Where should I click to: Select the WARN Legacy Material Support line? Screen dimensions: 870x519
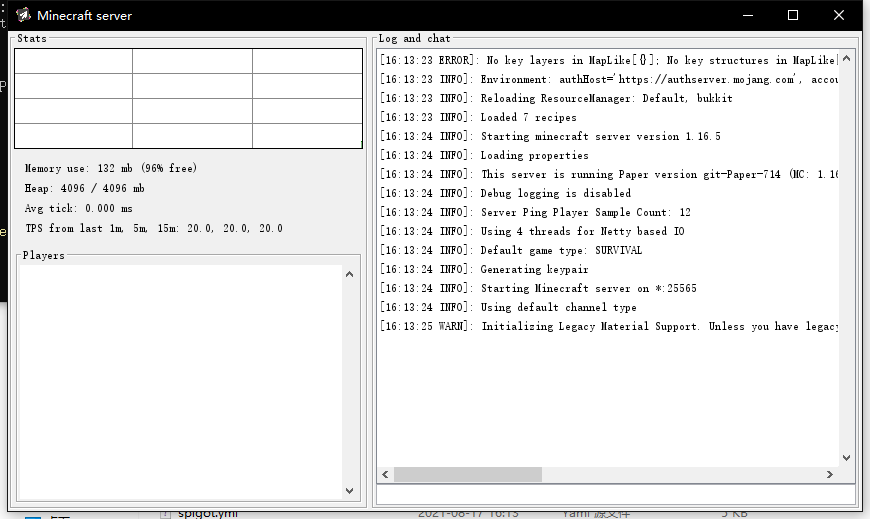click(x=609, y=326)
